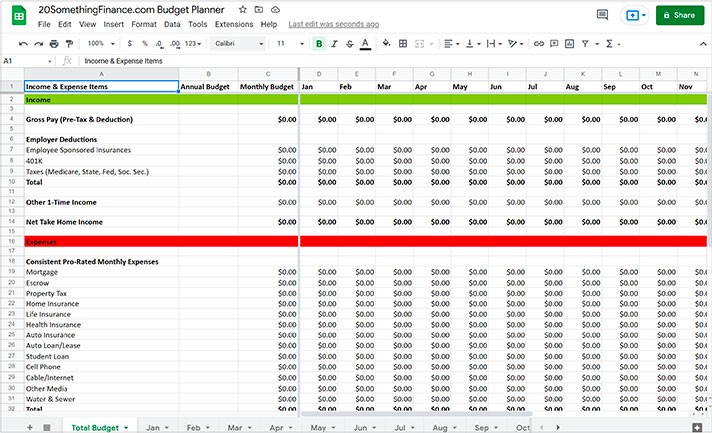Open the Calibri font dropdown
Screen dimensions: 712x433
point(238,44)
